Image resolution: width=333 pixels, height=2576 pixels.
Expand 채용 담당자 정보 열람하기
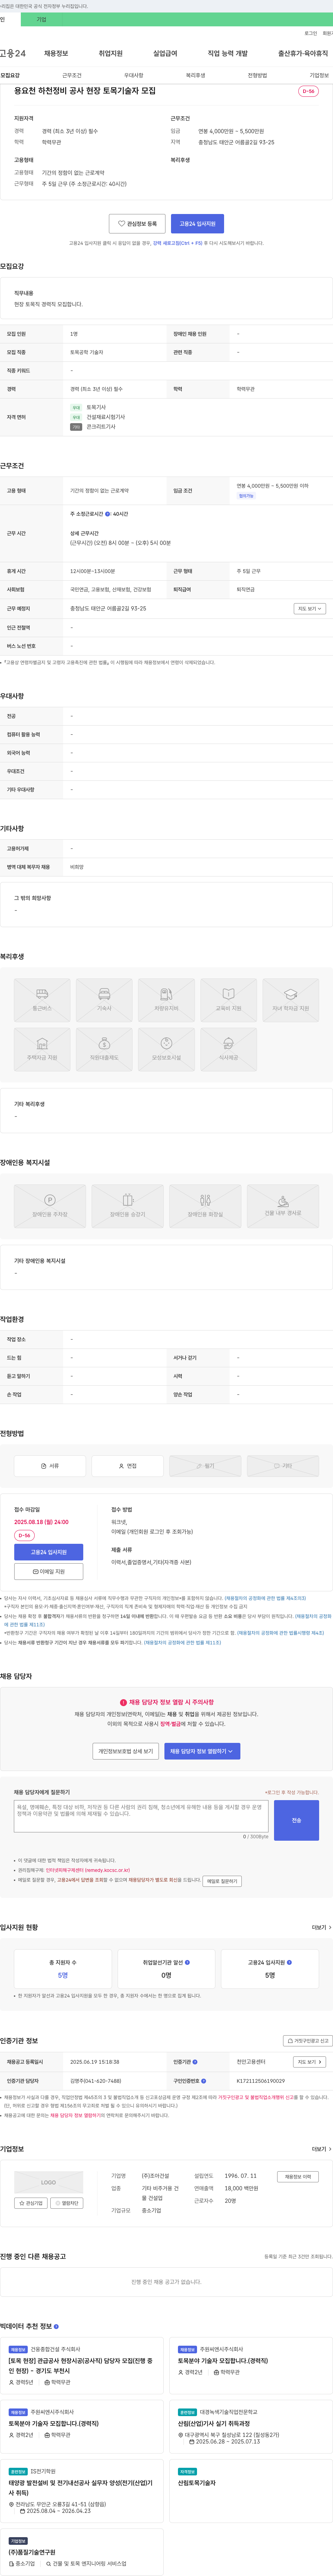pyautogui.click(x=202, y=1751)
